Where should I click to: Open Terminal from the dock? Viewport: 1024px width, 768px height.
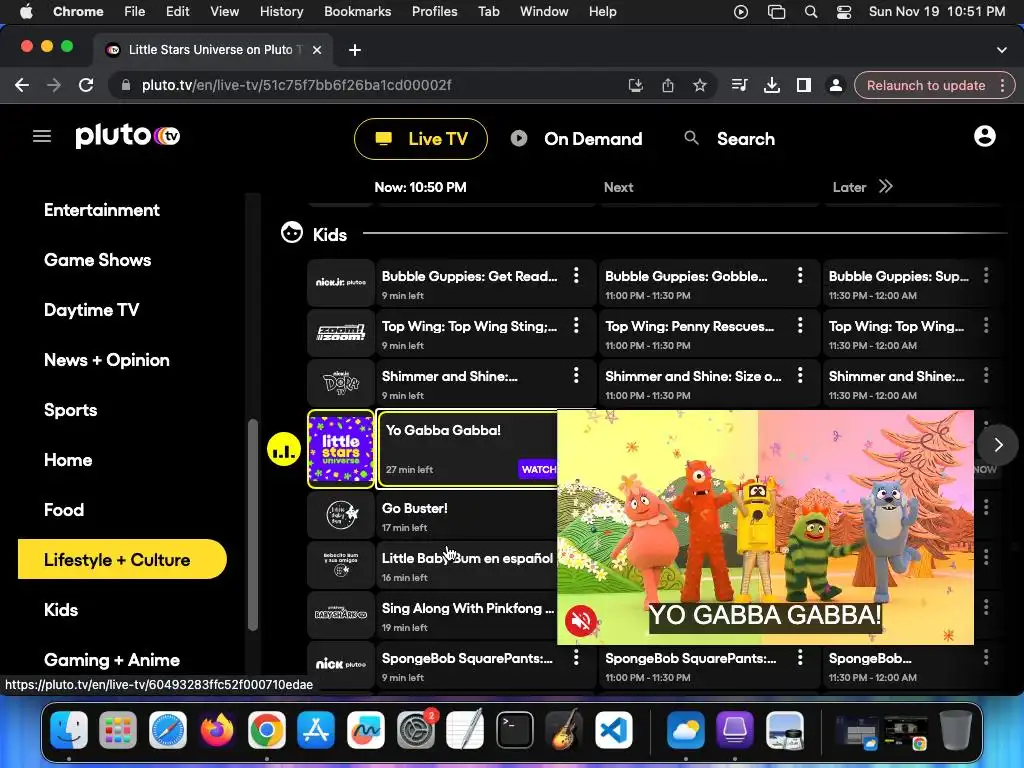tap(515, 729)
